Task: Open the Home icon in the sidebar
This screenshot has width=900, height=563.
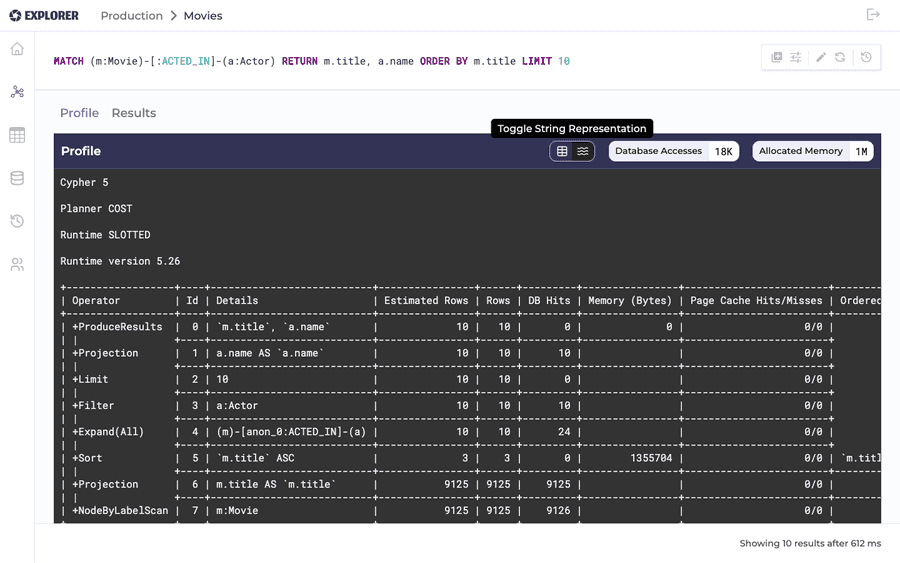Action: [x=17, y=49]
